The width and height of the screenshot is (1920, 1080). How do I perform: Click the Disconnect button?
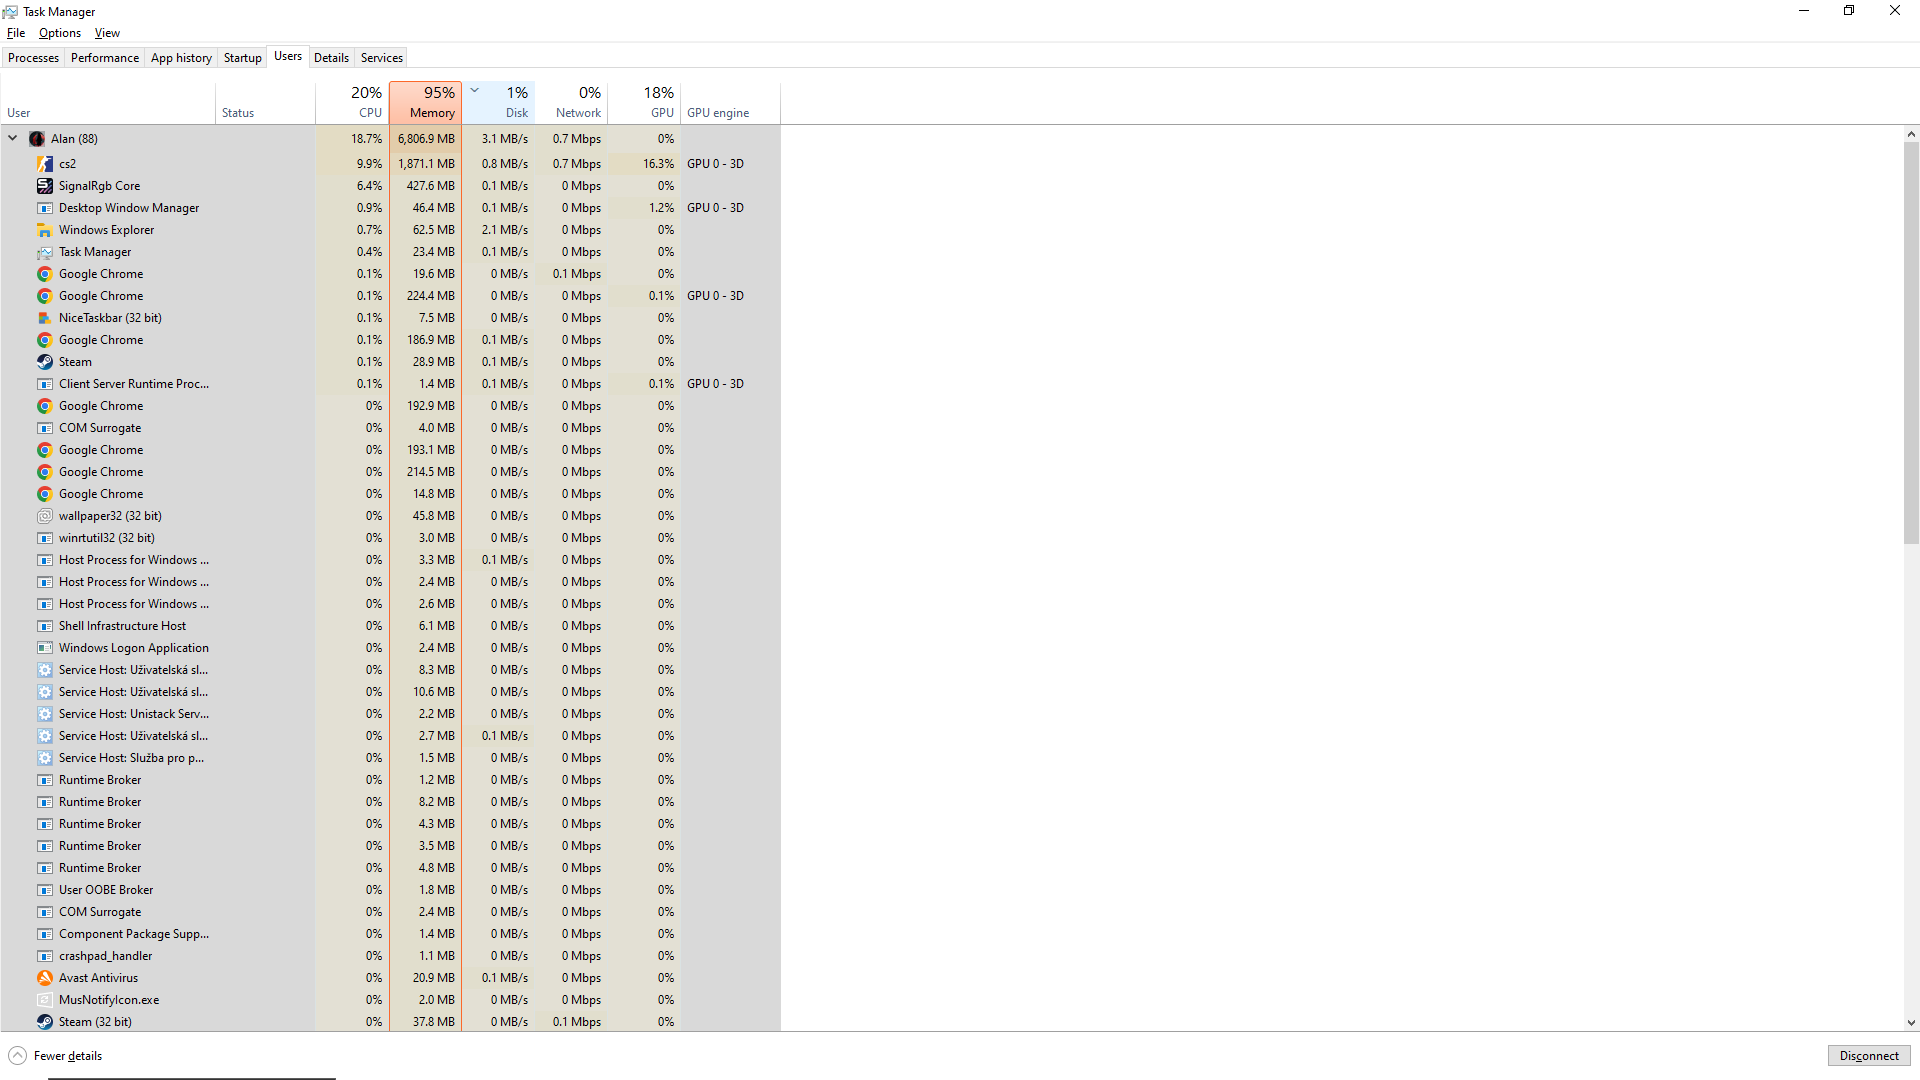tap(1869, 1056)
